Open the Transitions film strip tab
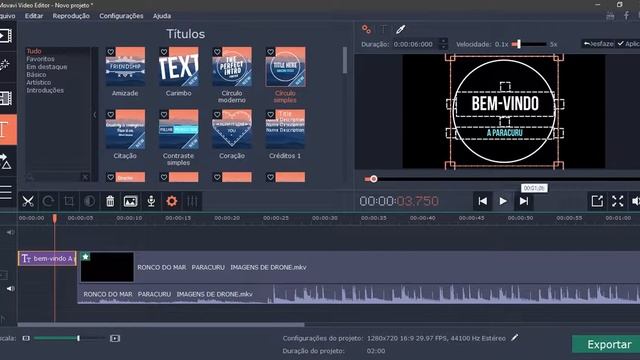Screen dimensions: 640x360 coord(6,98)
